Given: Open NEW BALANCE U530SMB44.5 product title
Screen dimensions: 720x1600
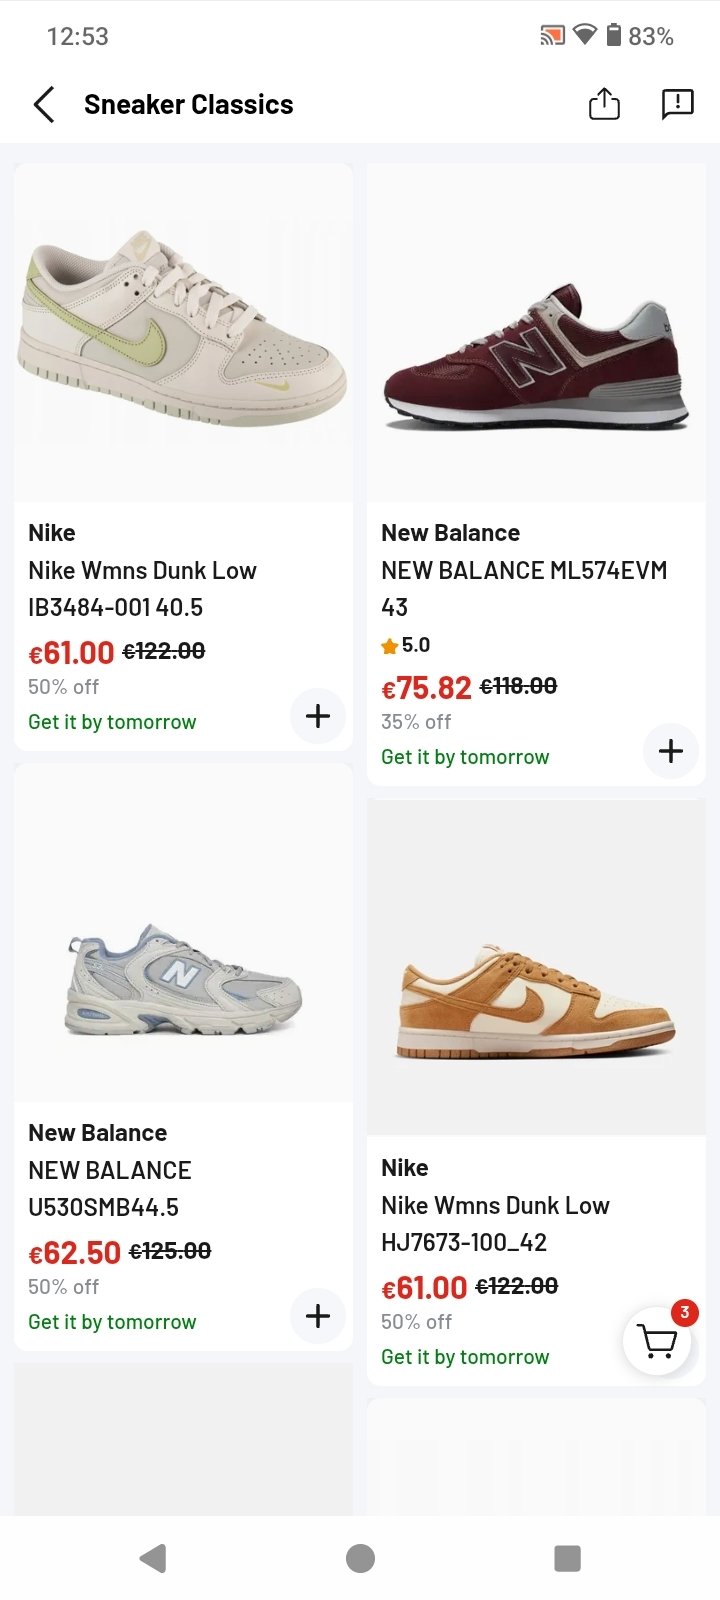Looking at the screenshot, I should pos(110,1188).
